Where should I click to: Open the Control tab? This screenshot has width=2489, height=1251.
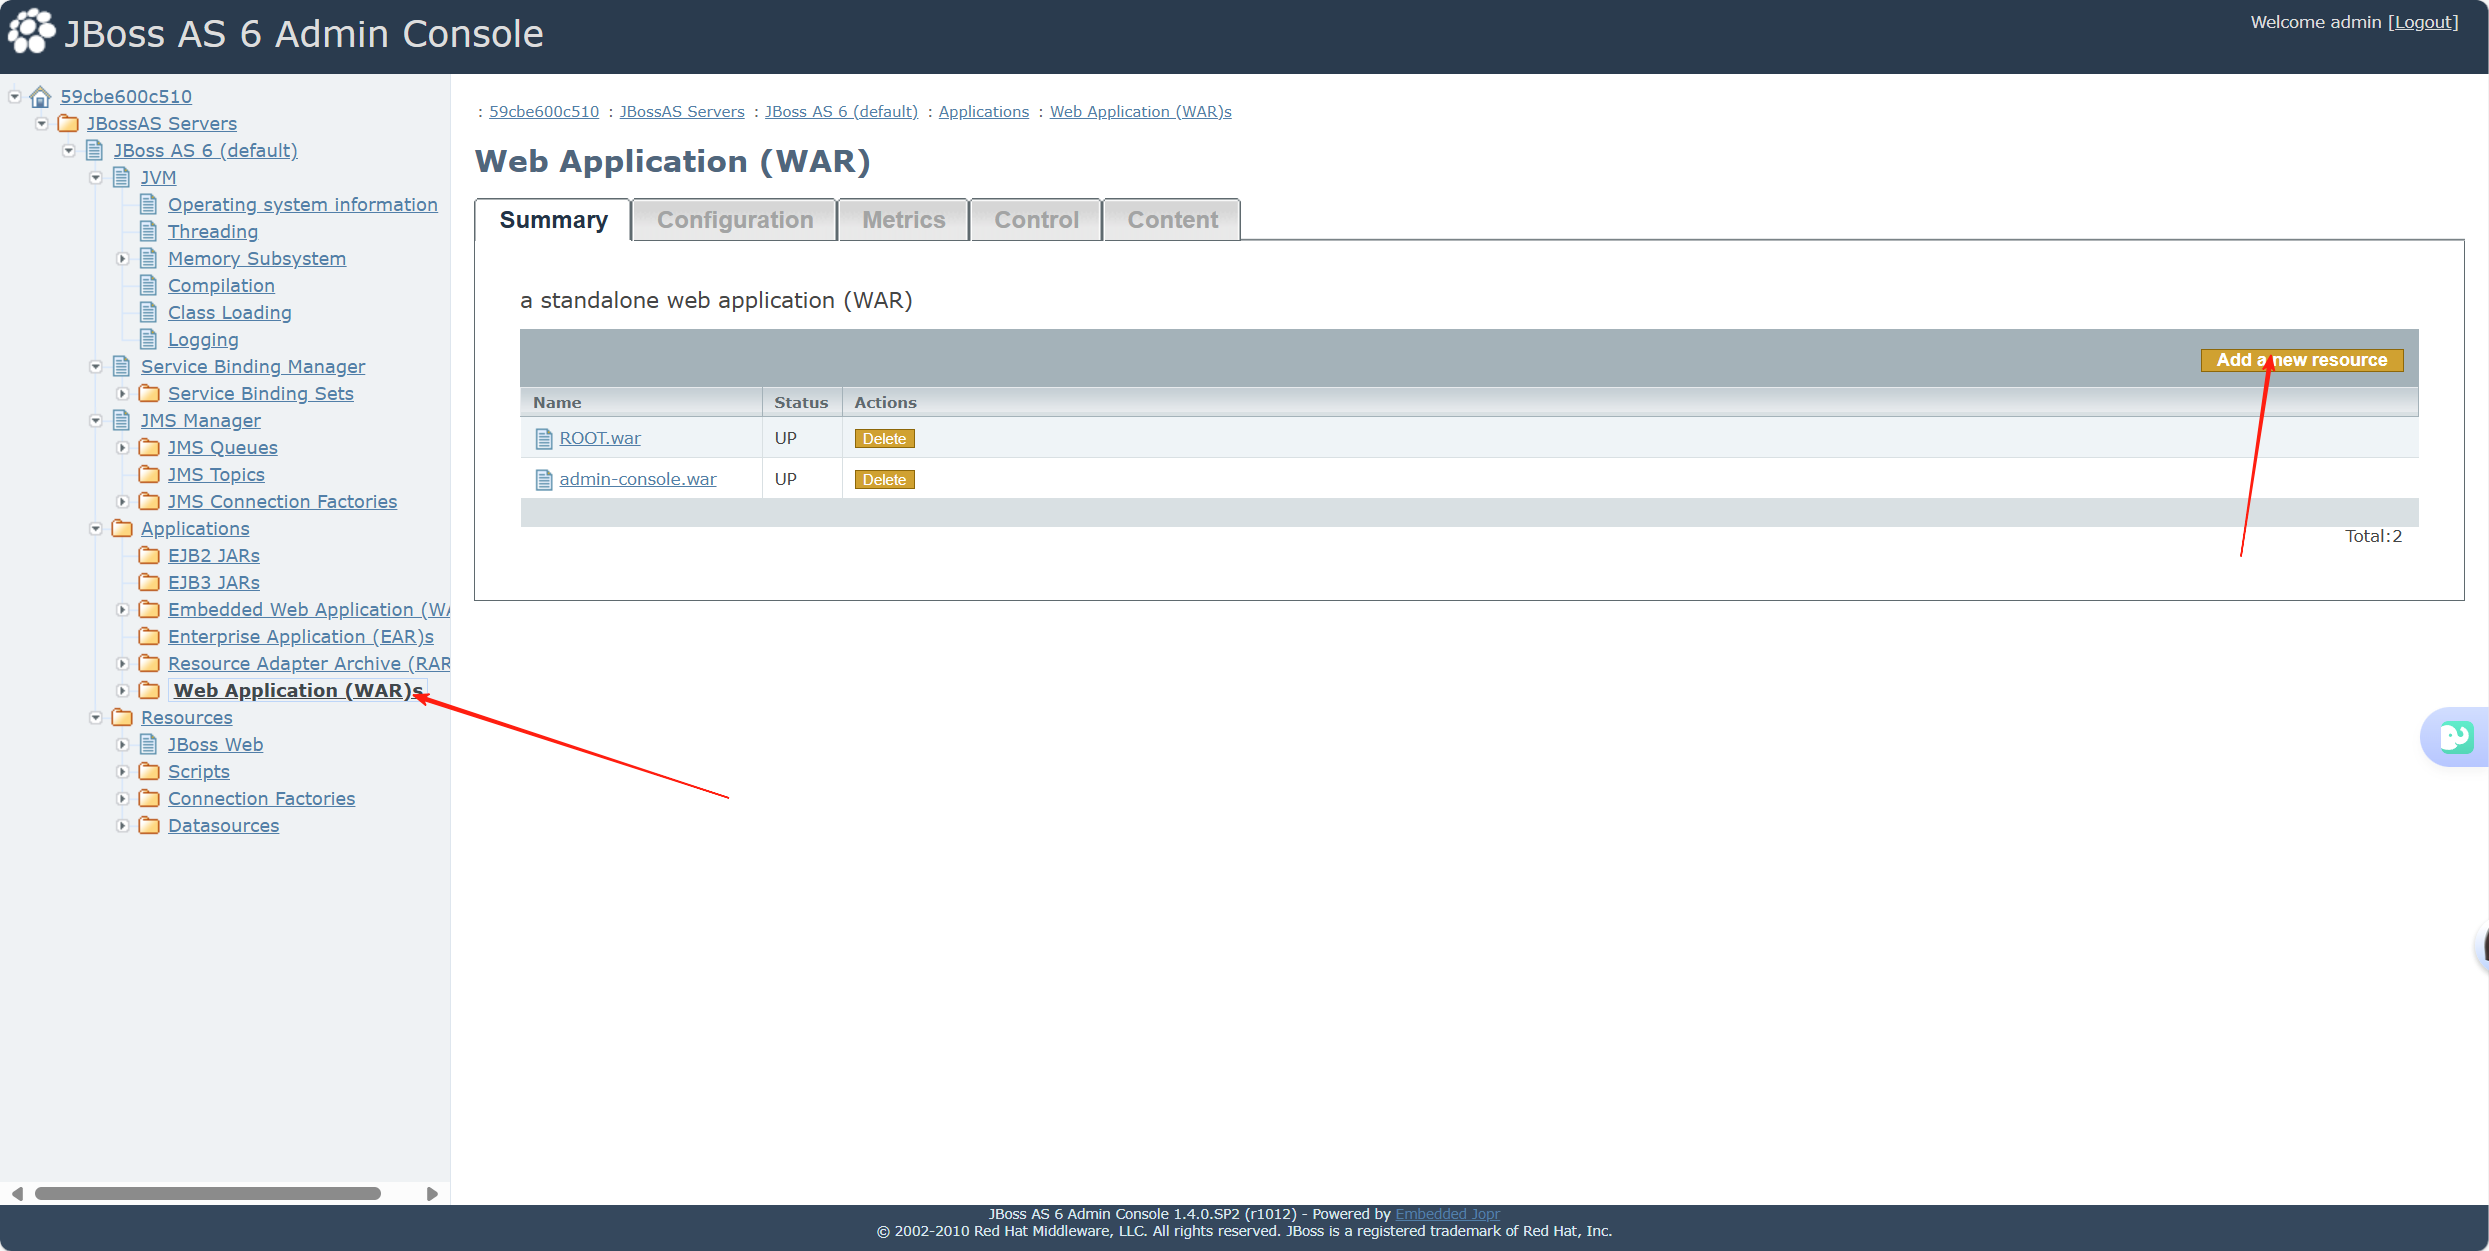click(x=1036, y=220)
